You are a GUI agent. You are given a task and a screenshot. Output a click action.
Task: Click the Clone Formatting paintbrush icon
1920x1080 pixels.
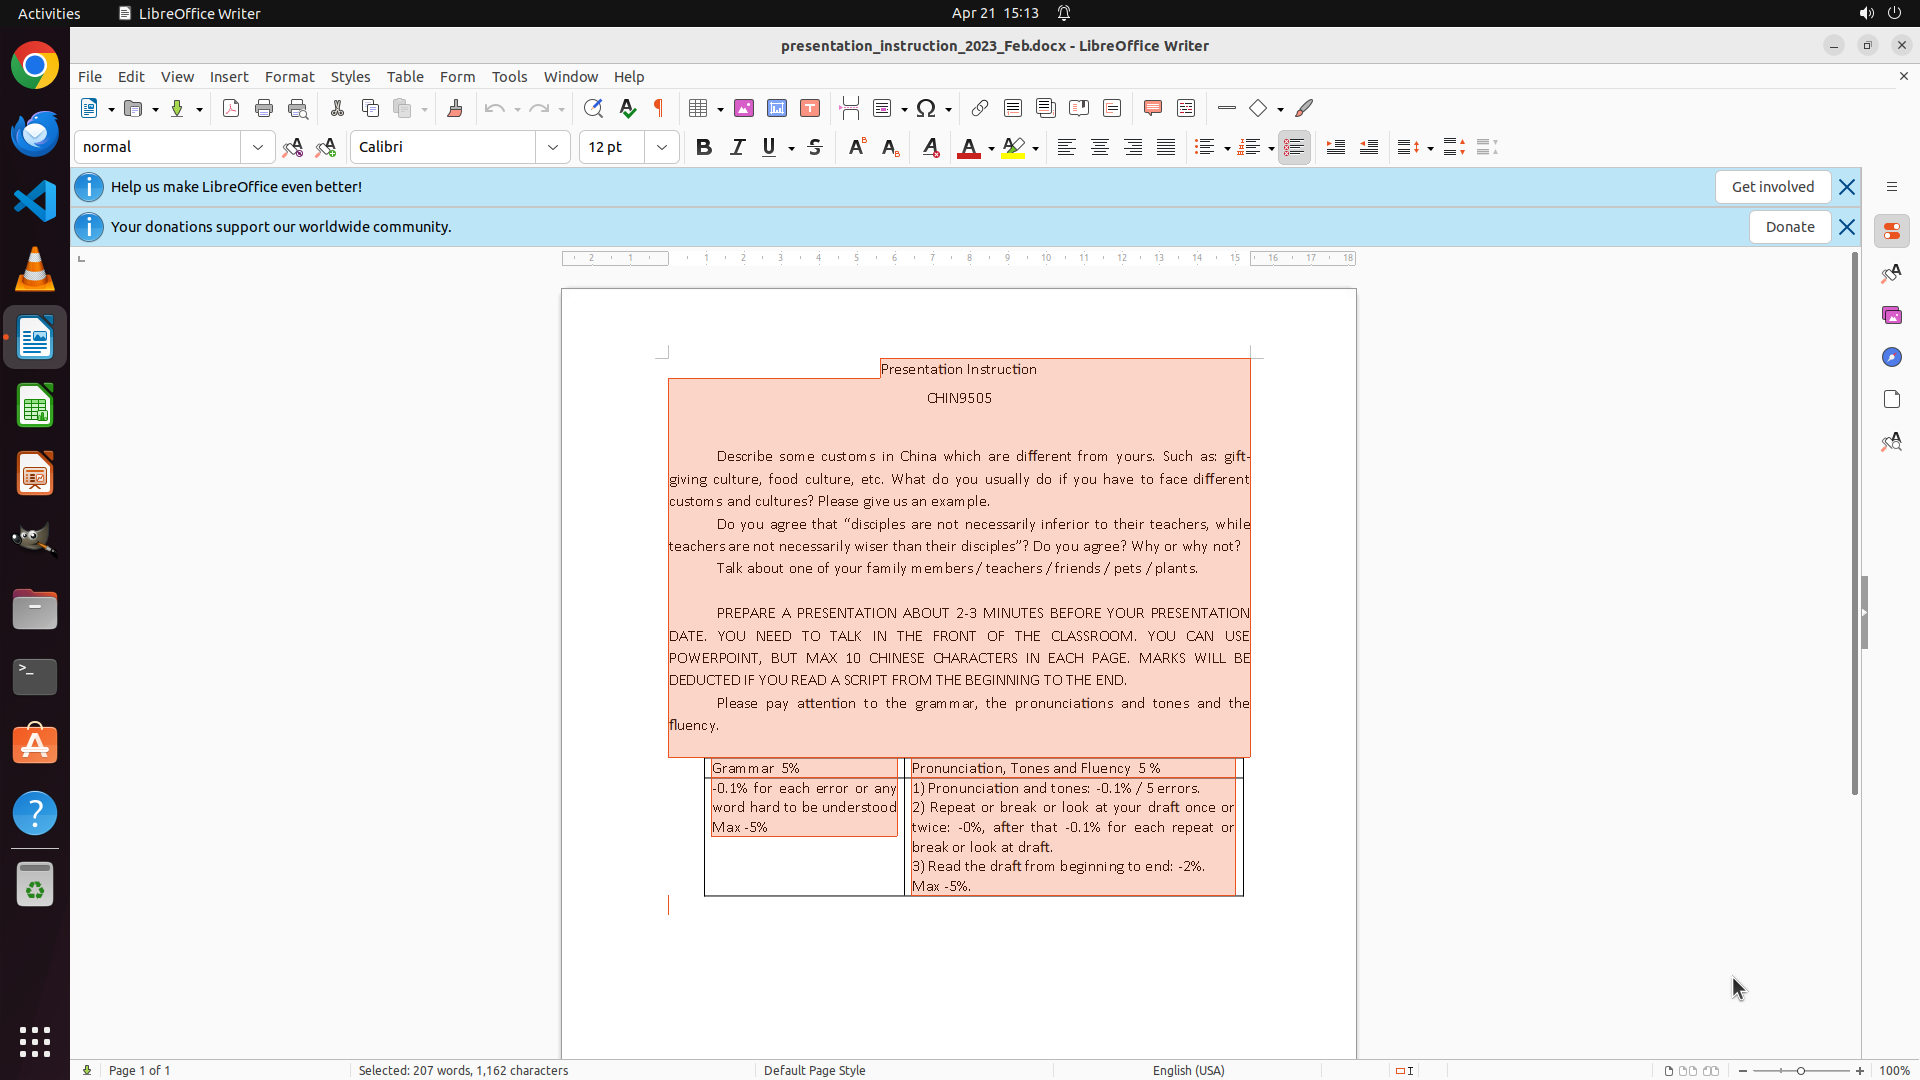point(455,108)
